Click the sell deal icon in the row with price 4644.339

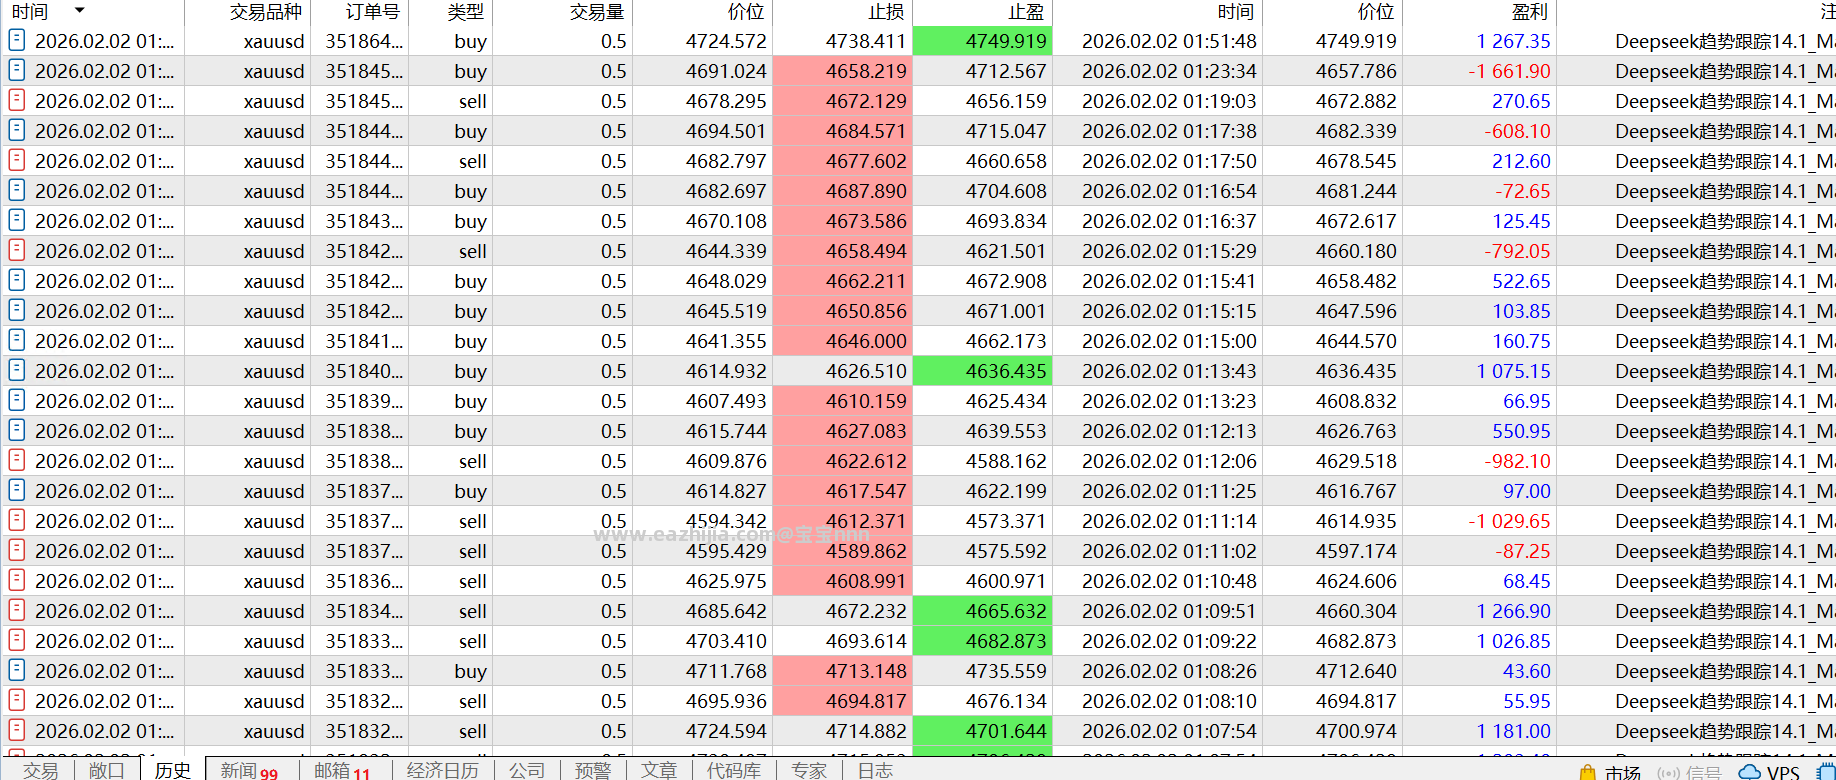(x=16, y=250)
